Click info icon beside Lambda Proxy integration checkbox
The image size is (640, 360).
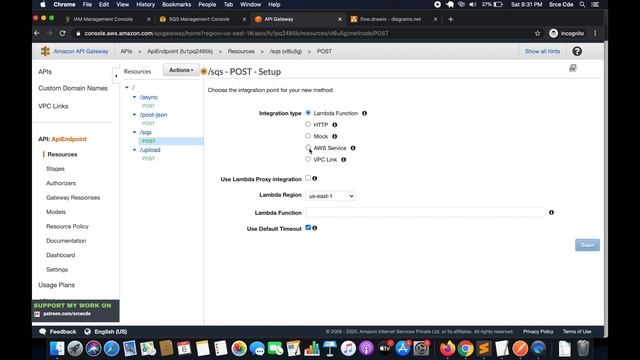pyautogui.click(x=315, y=178)
